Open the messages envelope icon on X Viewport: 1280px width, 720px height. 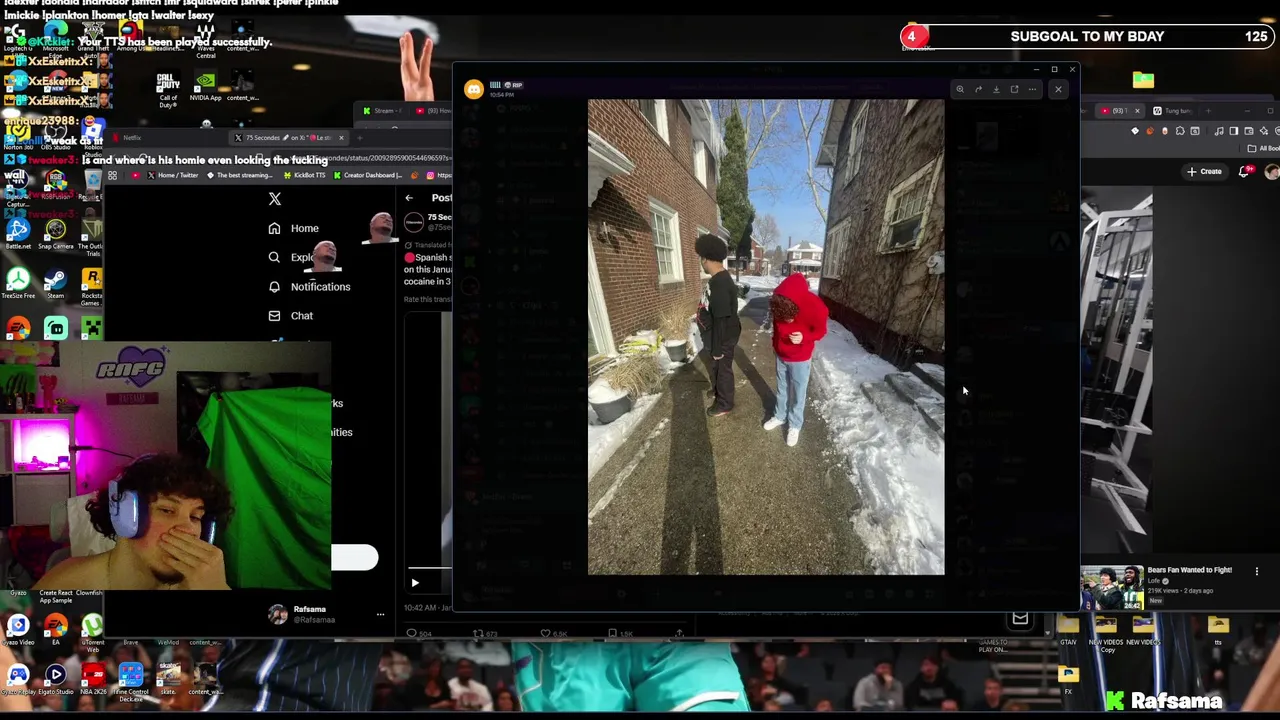(x=1020, y=620)
